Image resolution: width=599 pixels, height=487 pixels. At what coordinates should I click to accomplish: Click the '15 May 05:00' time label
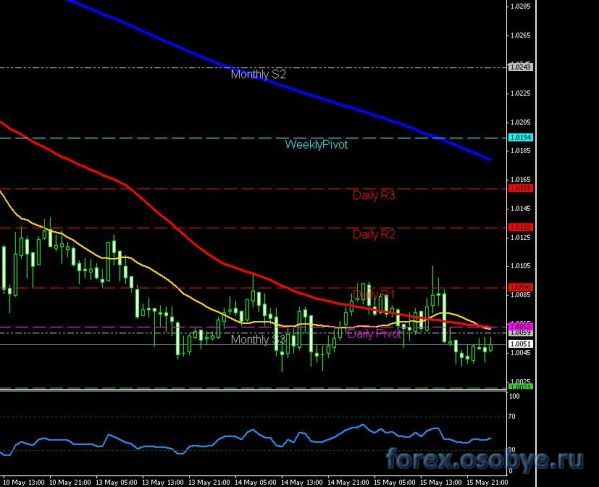(x=395, y=482)
